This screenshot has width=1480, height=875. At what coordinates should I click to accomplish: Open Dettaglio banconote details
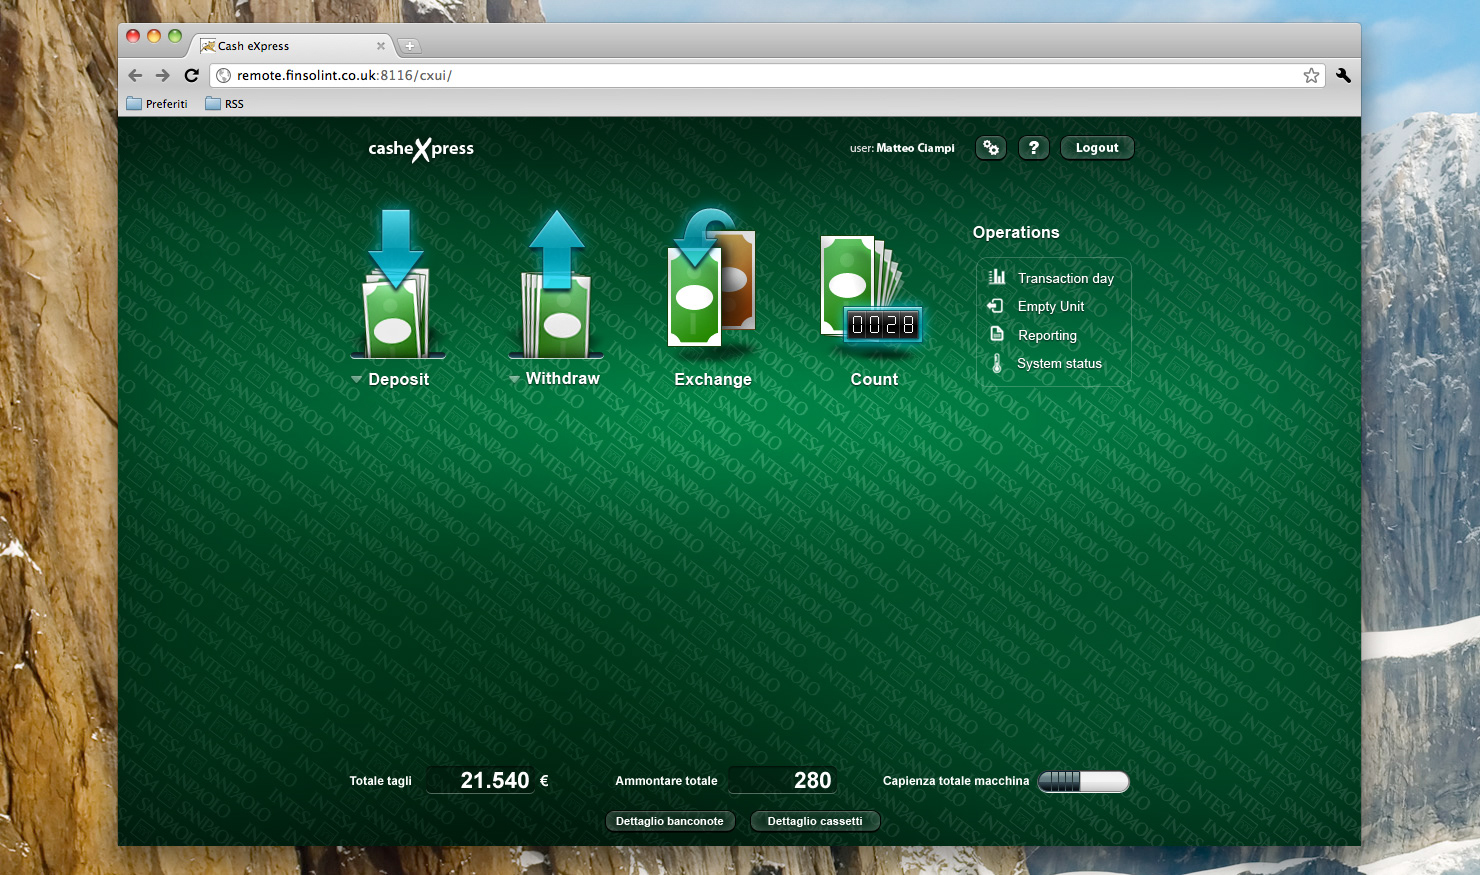pyautogui.click(x=670, y=821)
